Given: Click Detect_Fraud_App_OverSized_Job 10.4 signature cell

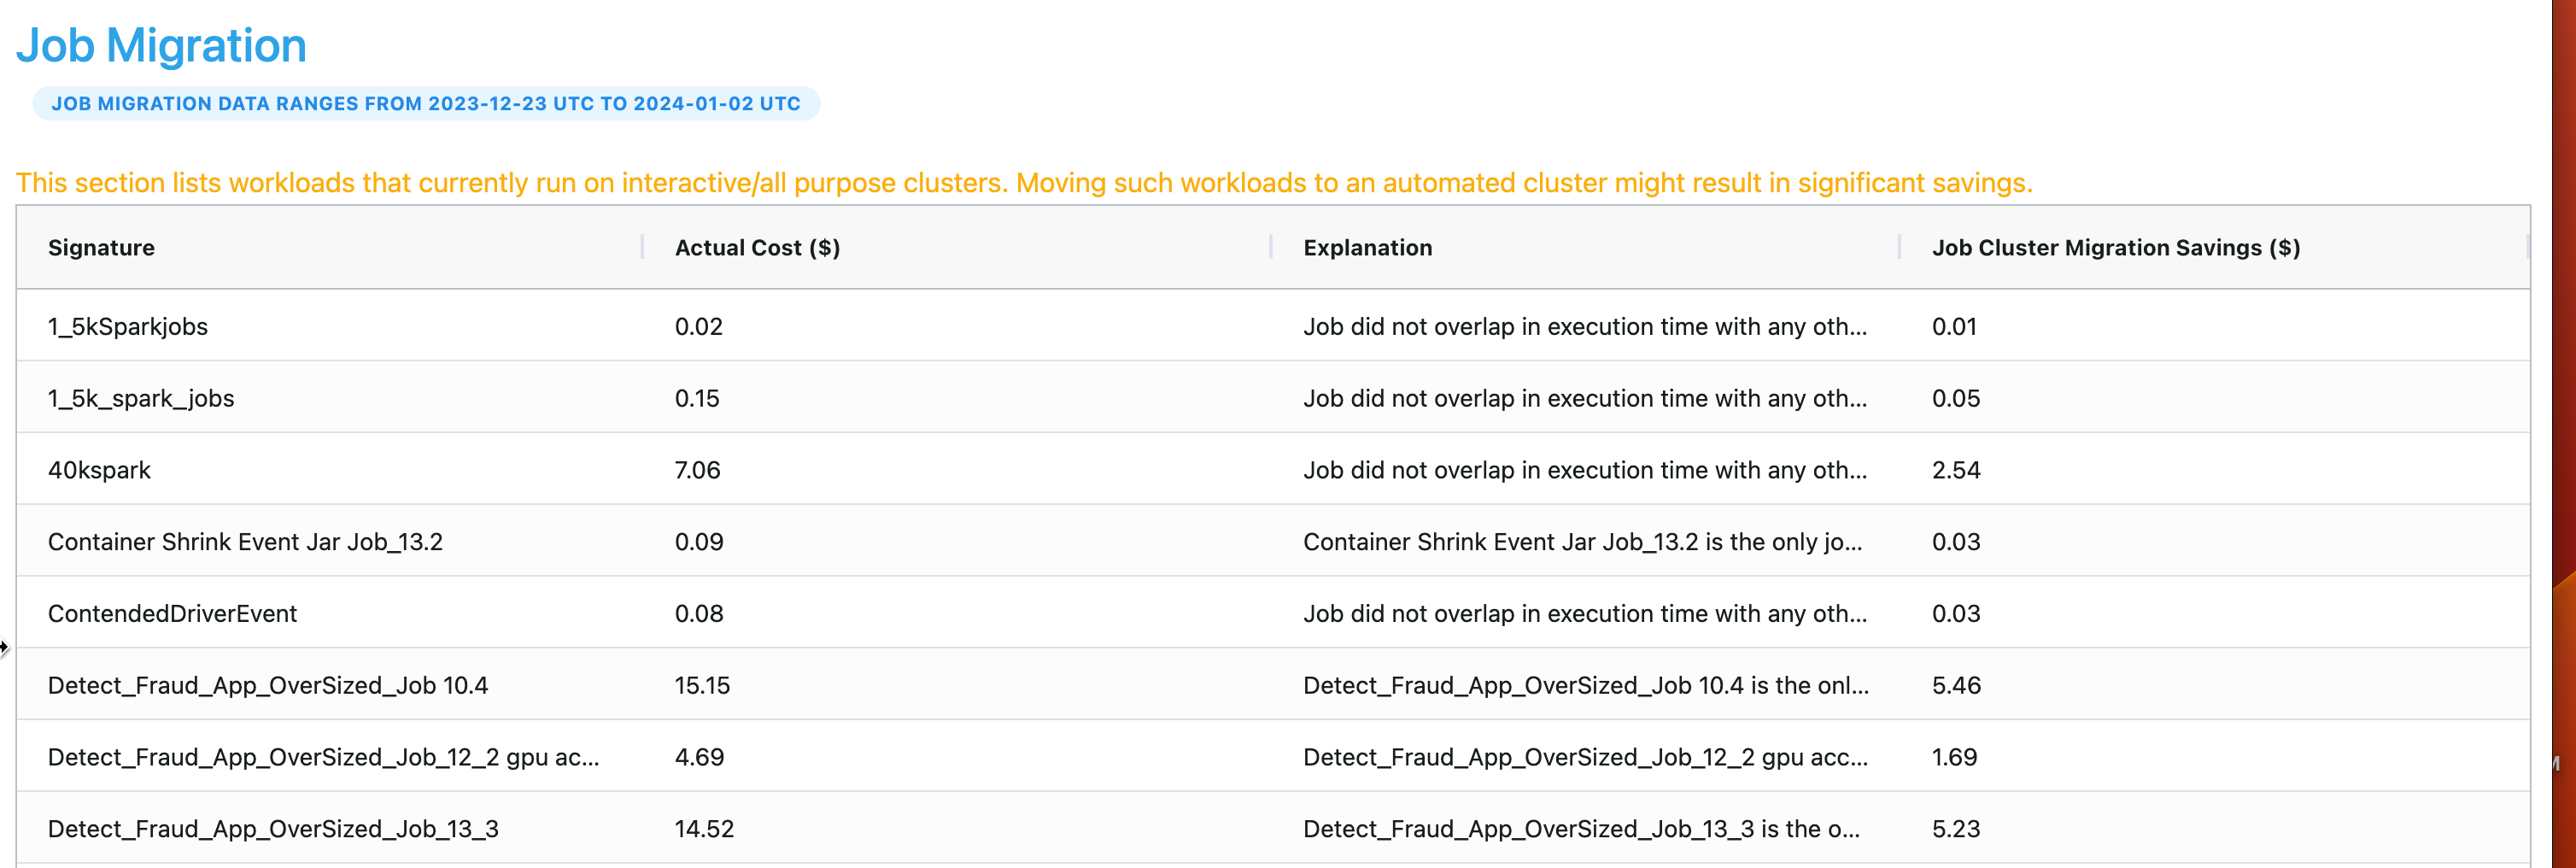Looking at the screenshot, I should (x=267, y=686).
